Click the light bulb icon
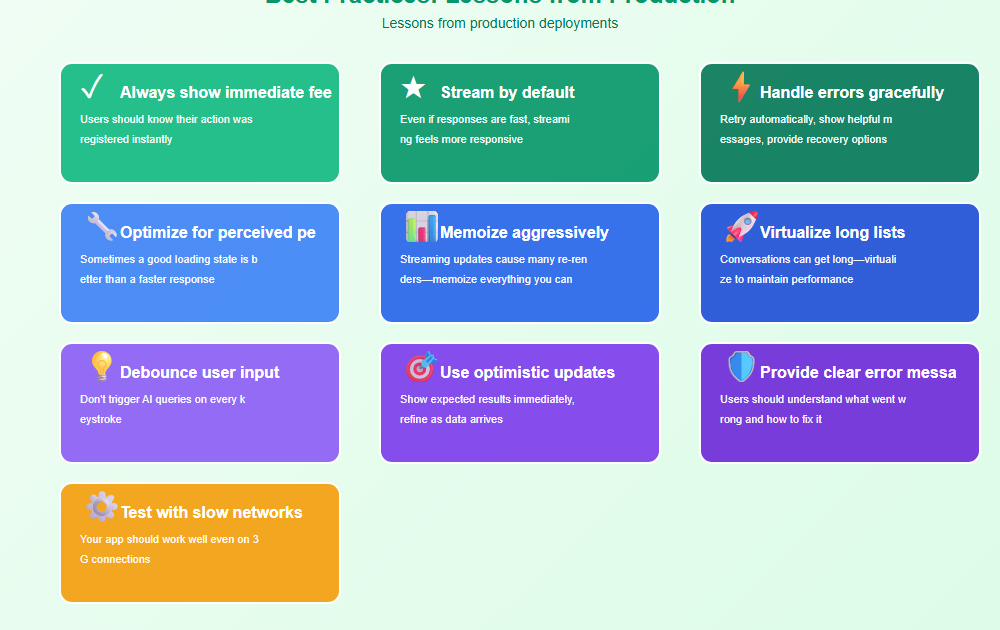Image resolution: width=1000 pixels, height=630 pixels. pyautogui.click(x=101, y=367)
